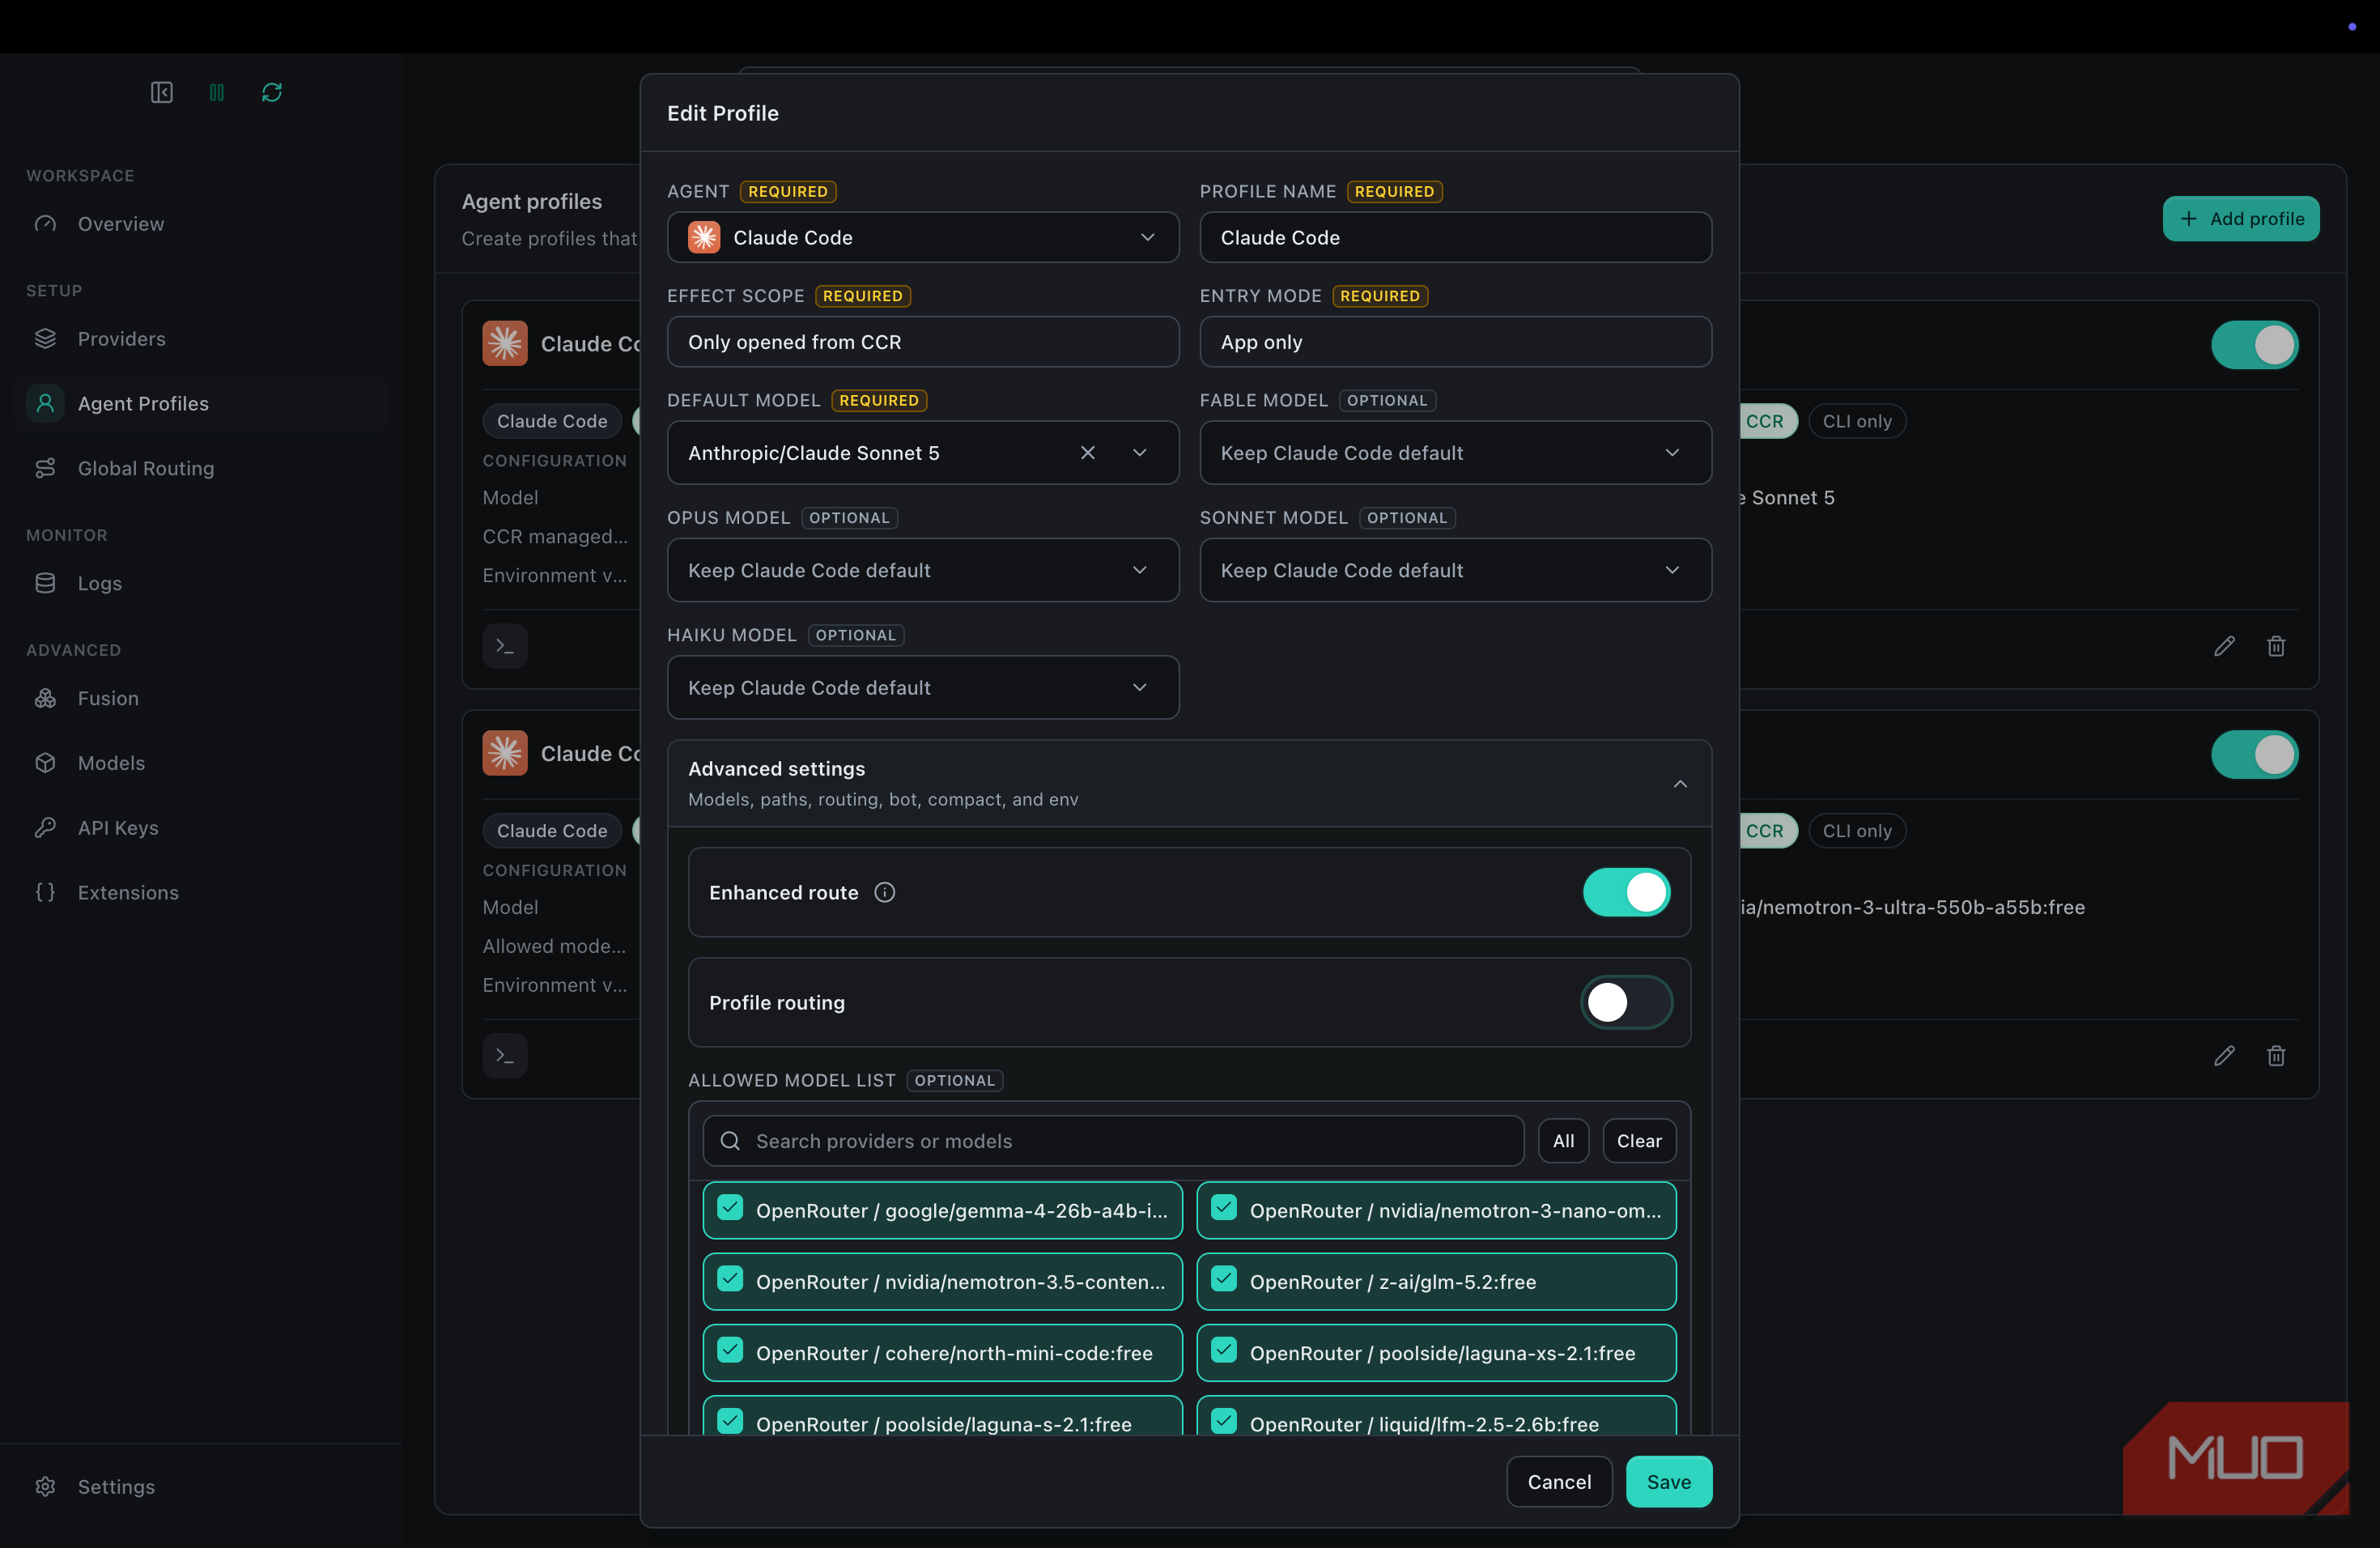Open the Opus Model dropdown
This screenshot has height=1548, width=2380.
(923, 570)
